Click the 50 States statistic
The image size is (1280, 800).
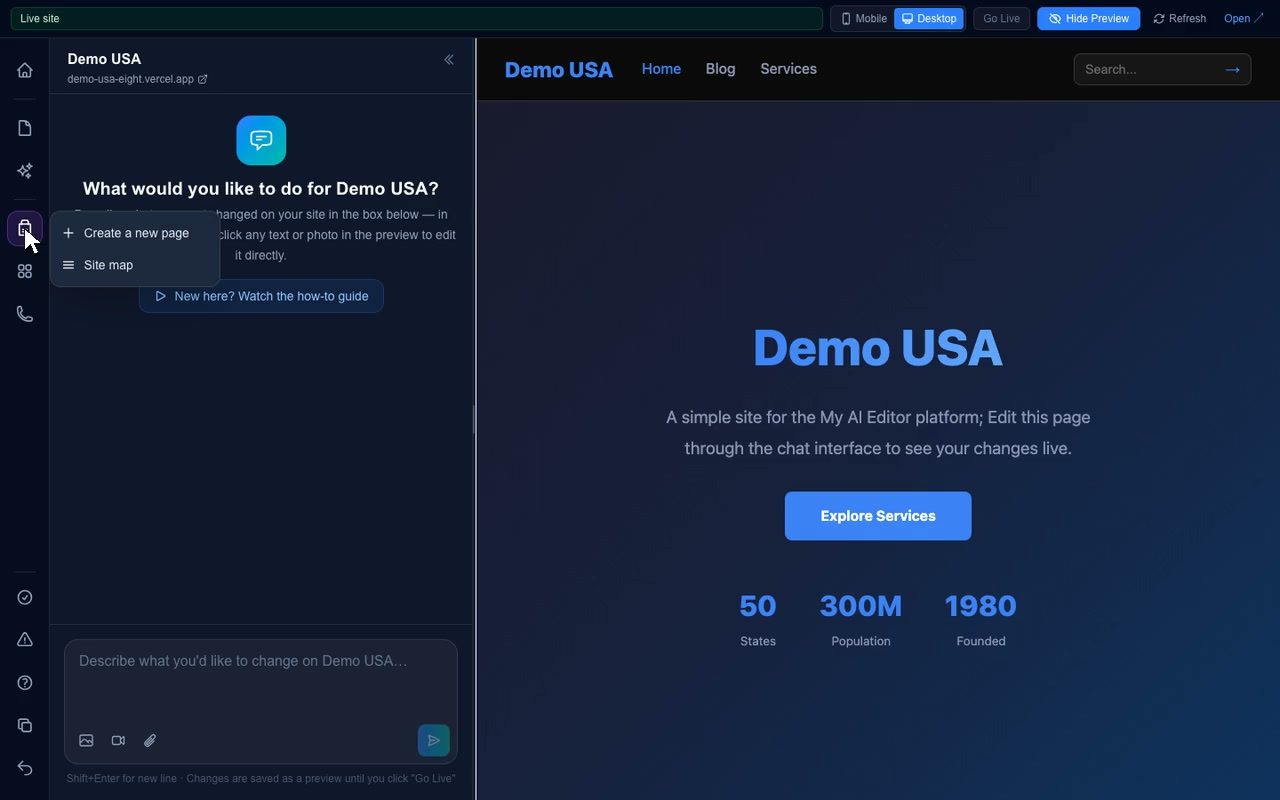[x=758, y=620]
